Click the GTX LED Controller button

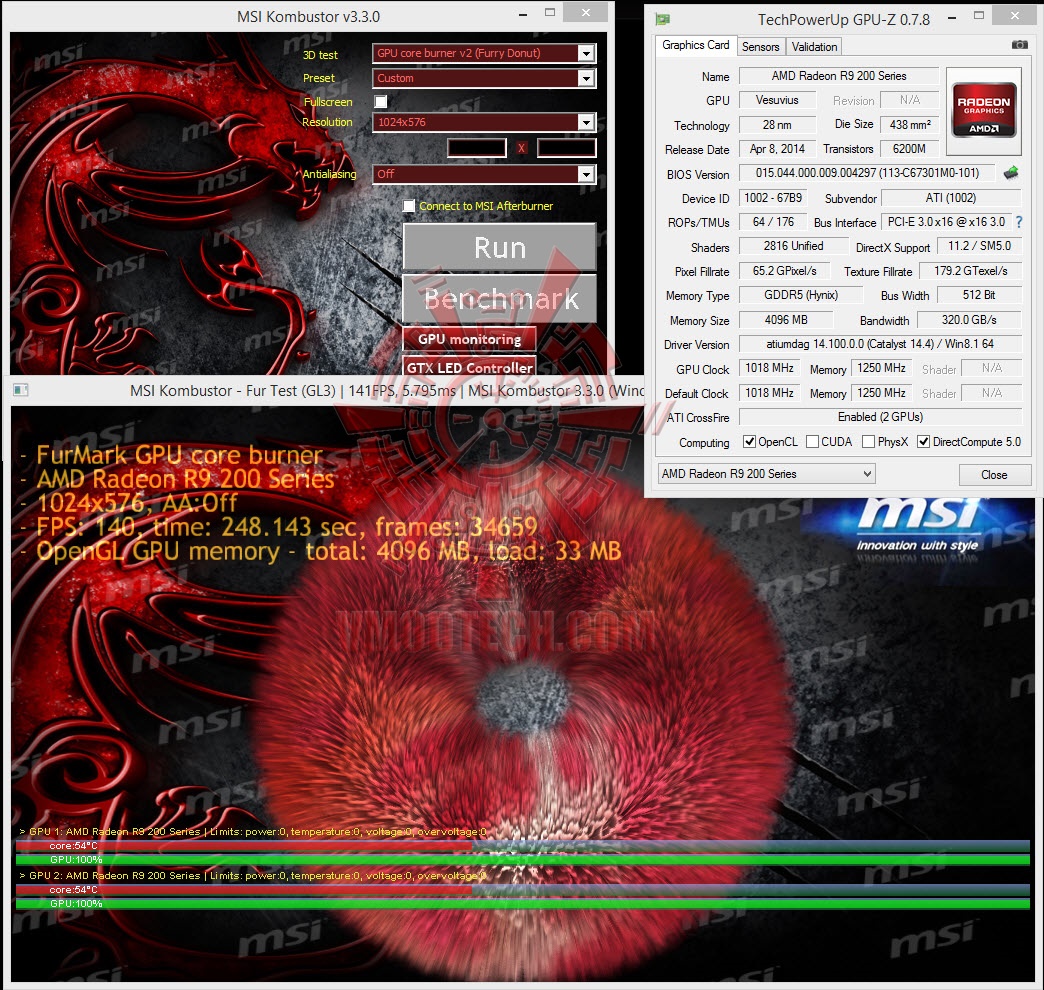[469, 367]
